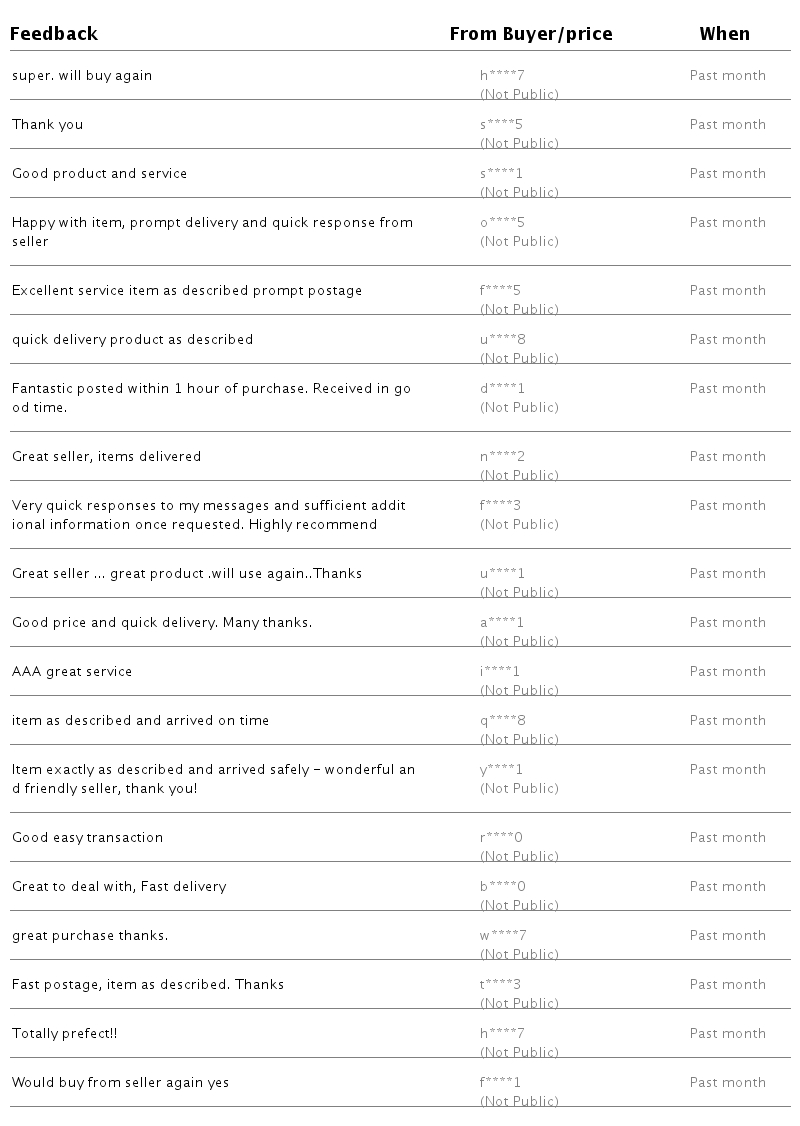
Task: Open buyer d****1 link
Action: (502, 389)
